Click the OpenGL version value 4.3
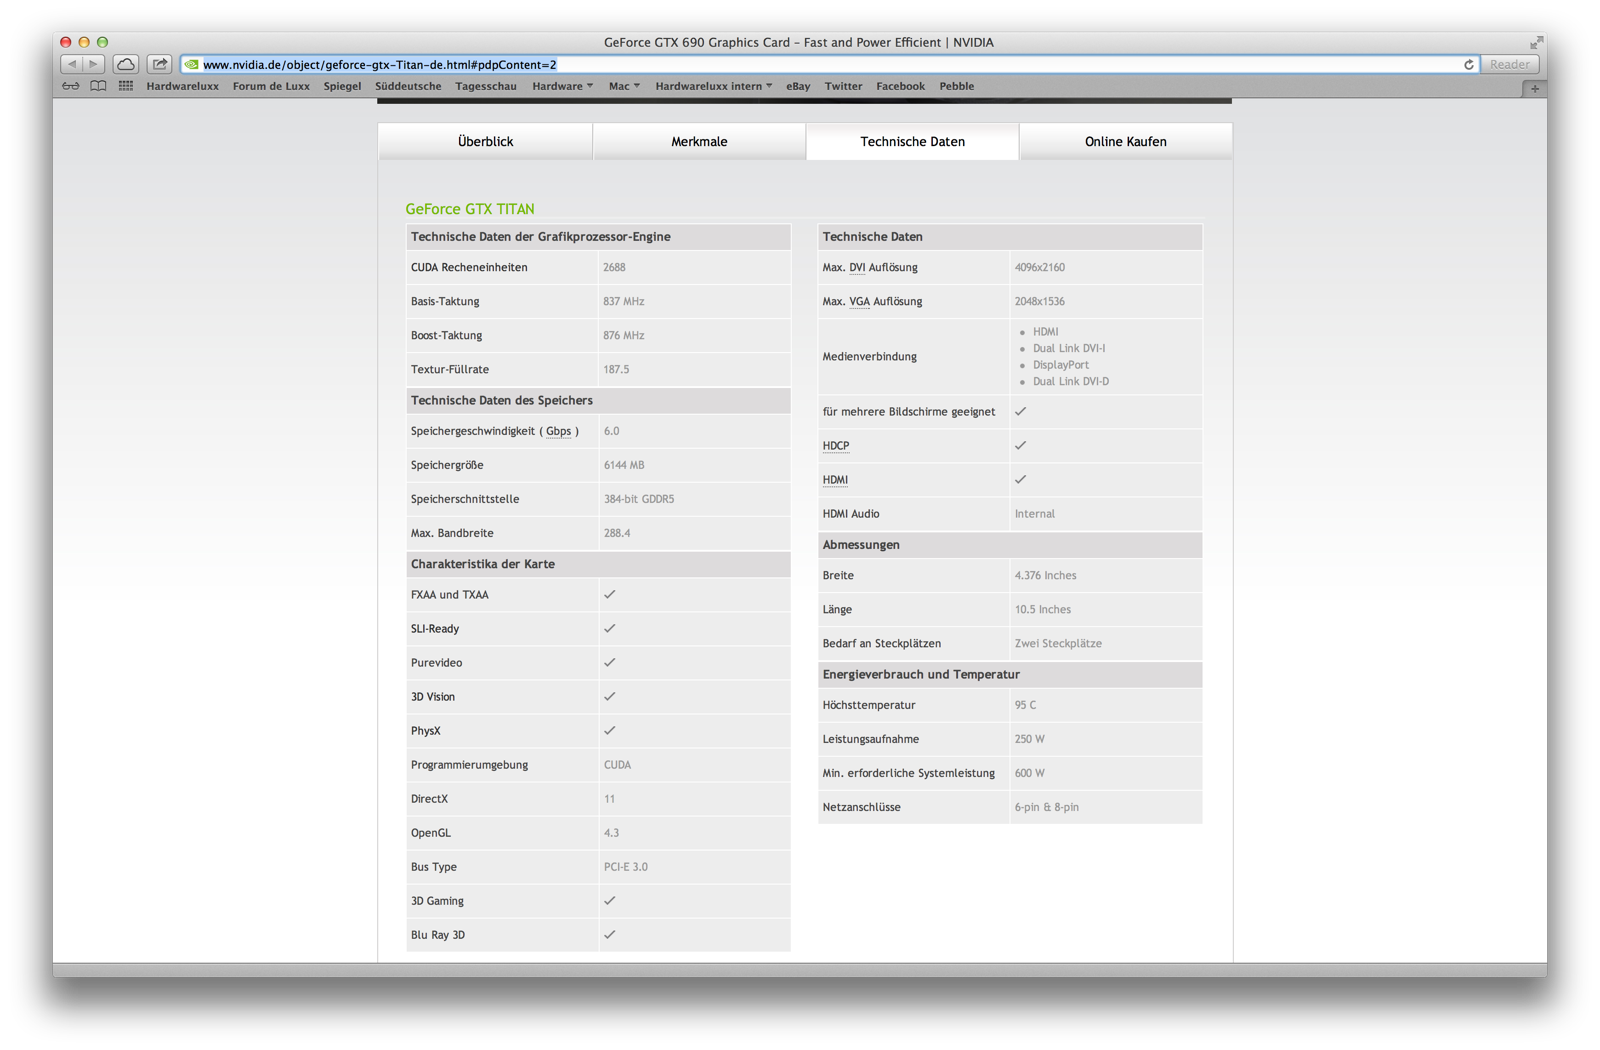Viewport: 1600px width, 1050px height. pos(611,833)
